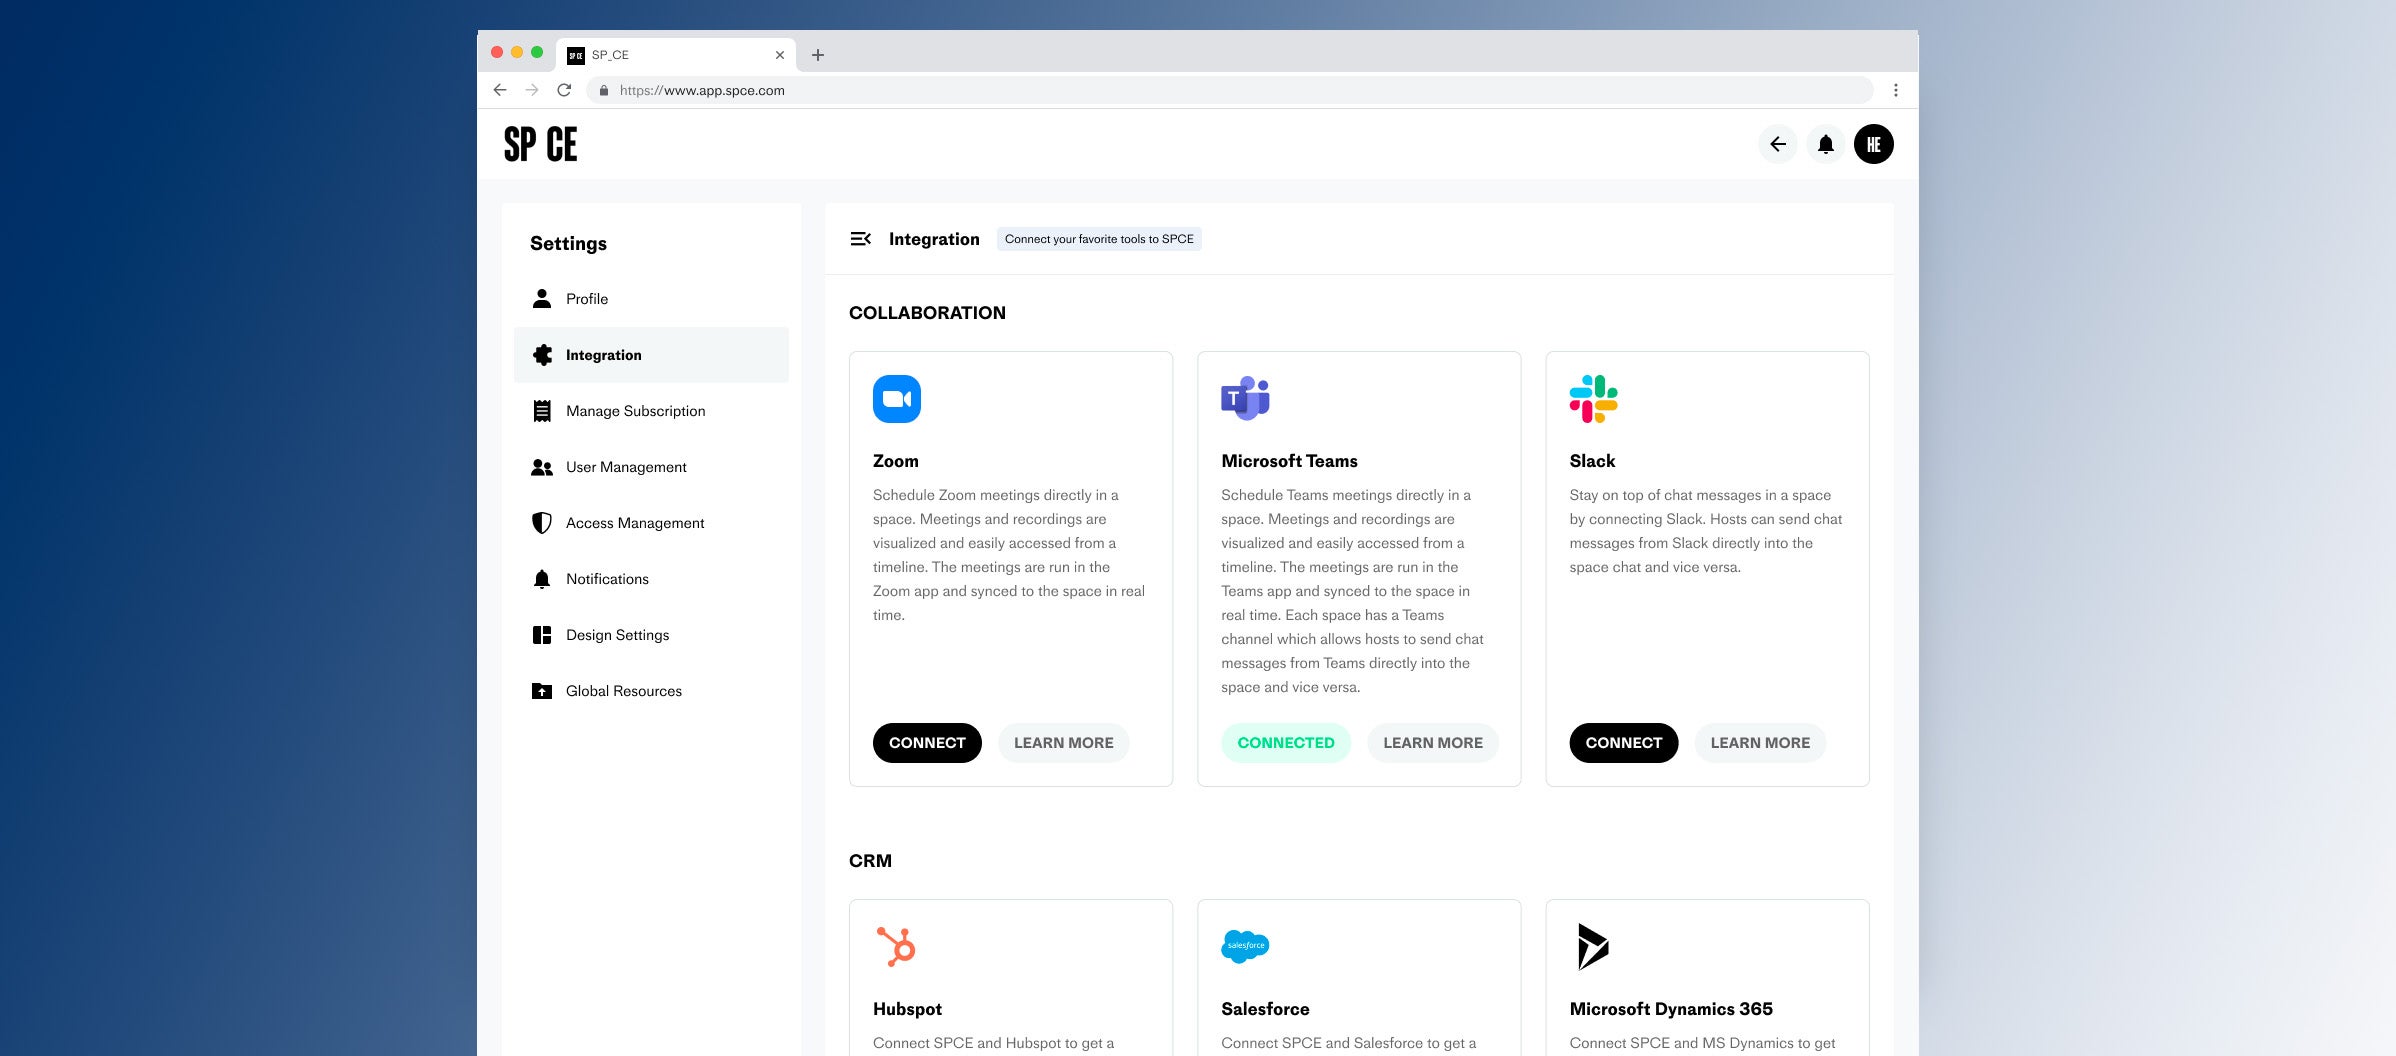Image resolution: width=2396 pixels, height=1056 pixels.
Task: Click the Hubspot logo
Action: [896, 946]
